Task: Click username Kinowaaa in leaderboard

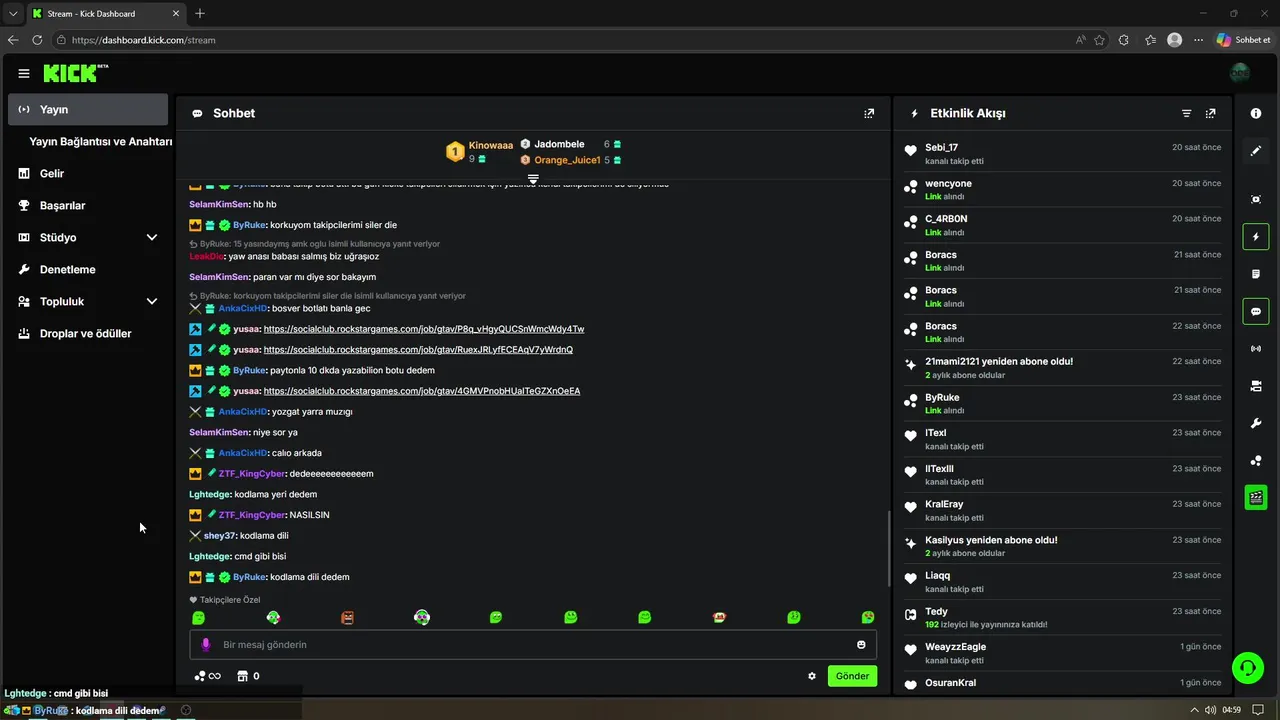Action: [491, 145]
